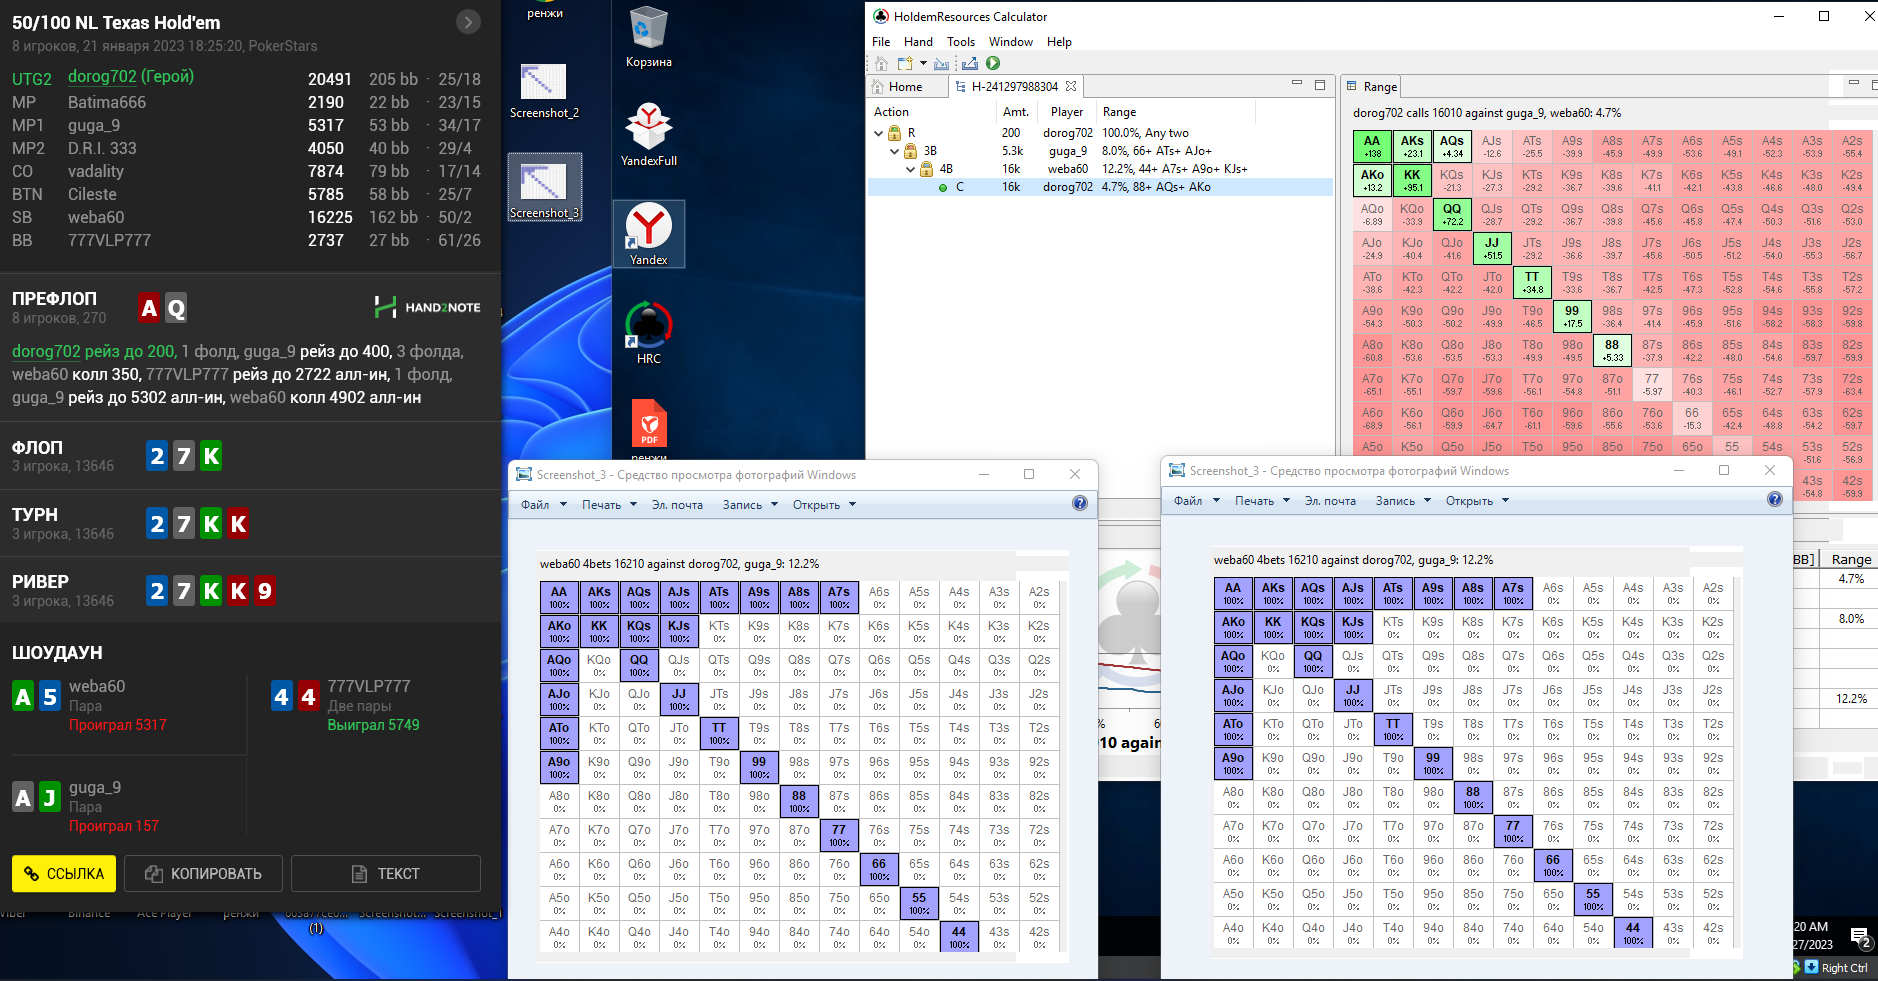Open the File menu in HoldemResources Calculator
1878x981 pixels.
881,42
